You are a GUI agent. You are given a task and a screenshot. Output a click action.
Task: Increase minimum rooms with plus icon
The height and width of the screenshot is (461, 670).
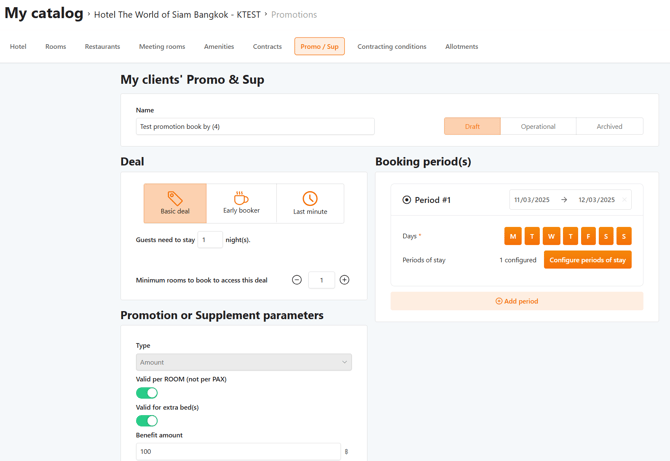point(345,280)
